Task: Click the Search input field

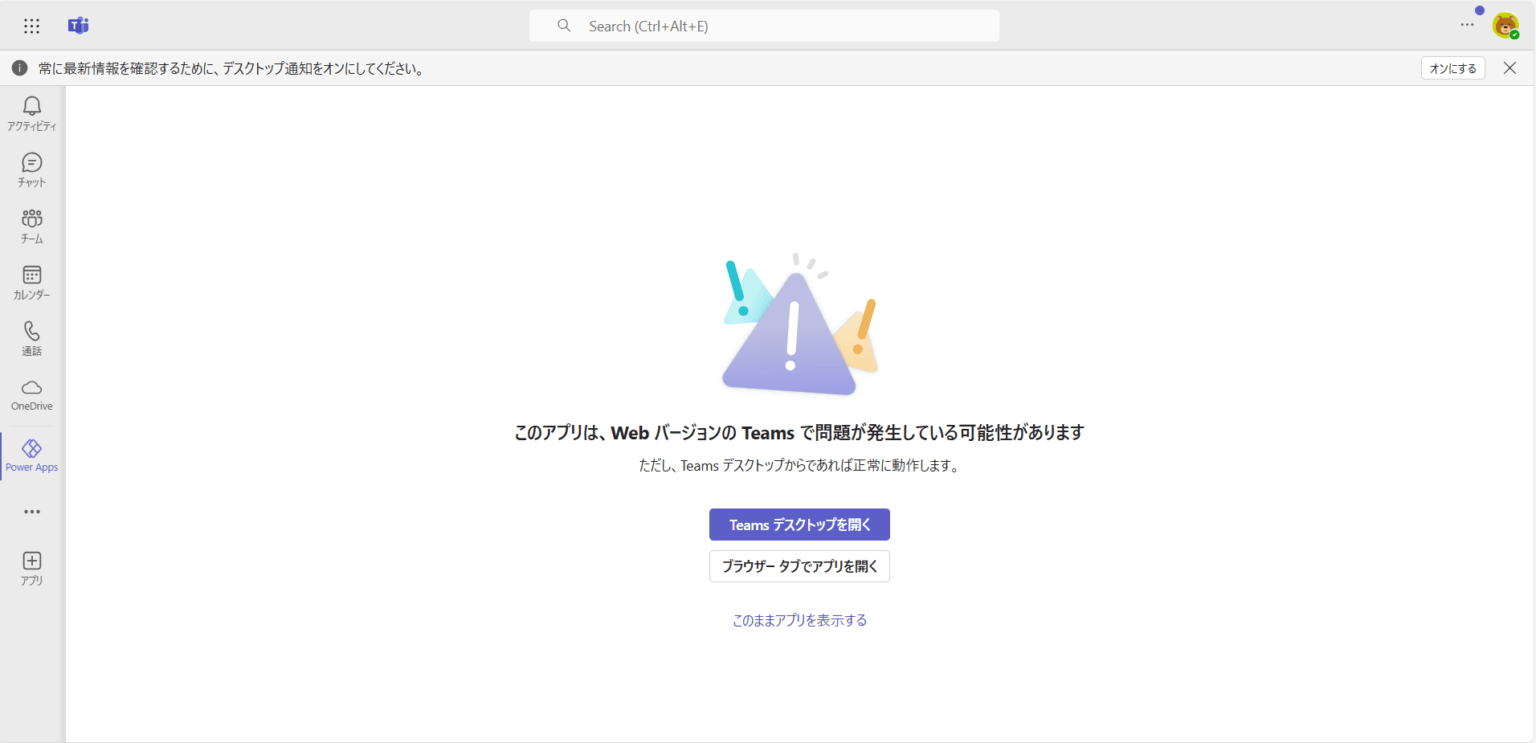Action: pyautogui.click(x=764, y=26)
